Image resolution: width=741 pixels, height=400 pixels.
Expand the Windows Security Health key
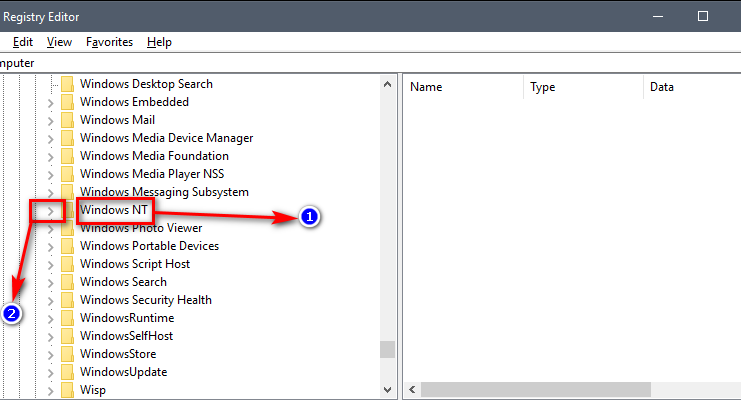51,301
